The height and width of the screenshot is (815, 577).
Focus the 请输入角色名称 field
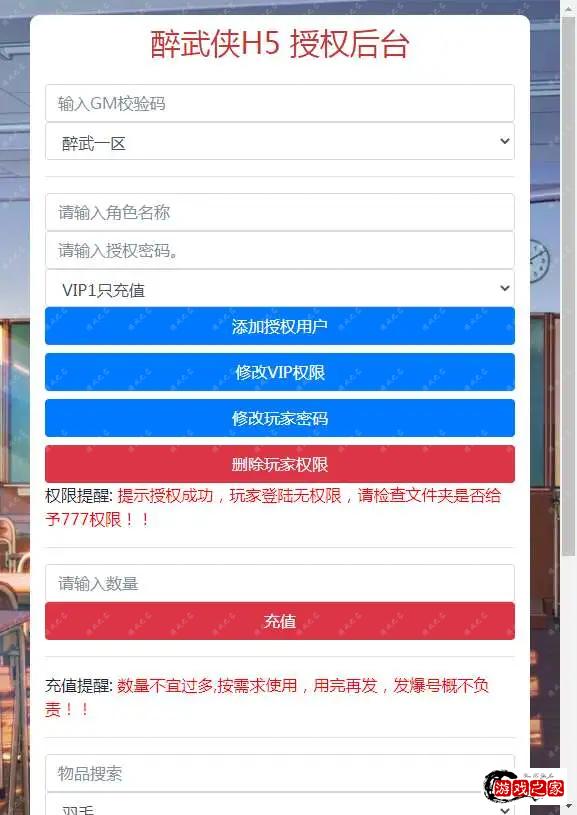[x=280, y=212]
